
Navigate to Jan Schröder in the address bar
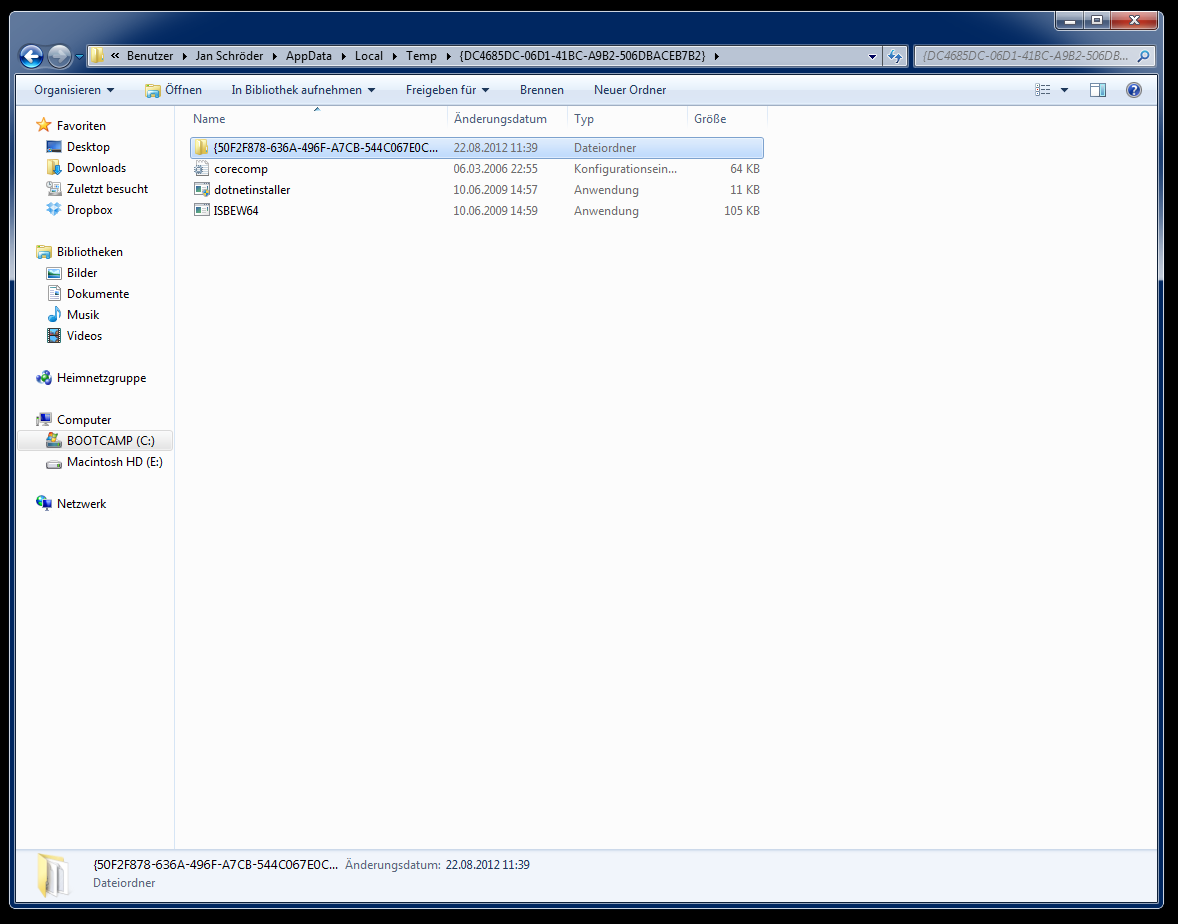pyautogui.click(x=229, y=56)
